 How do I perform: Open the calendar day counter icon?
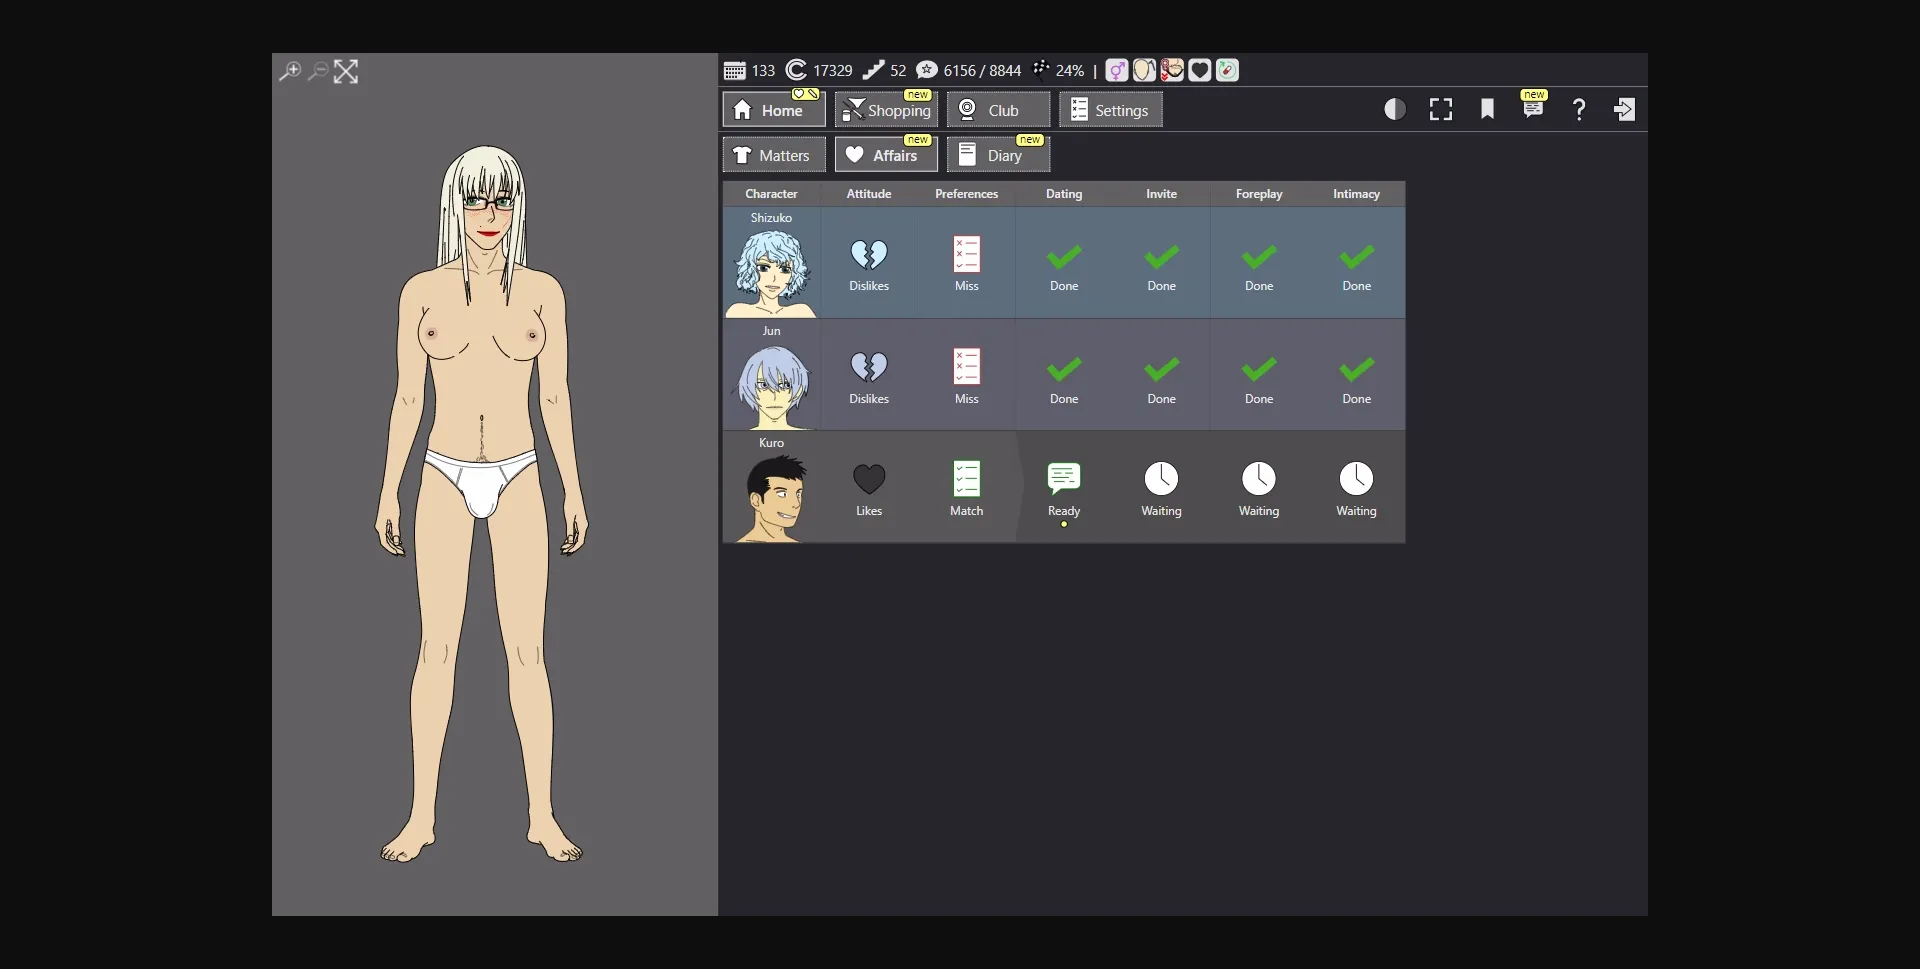point(733,70)
